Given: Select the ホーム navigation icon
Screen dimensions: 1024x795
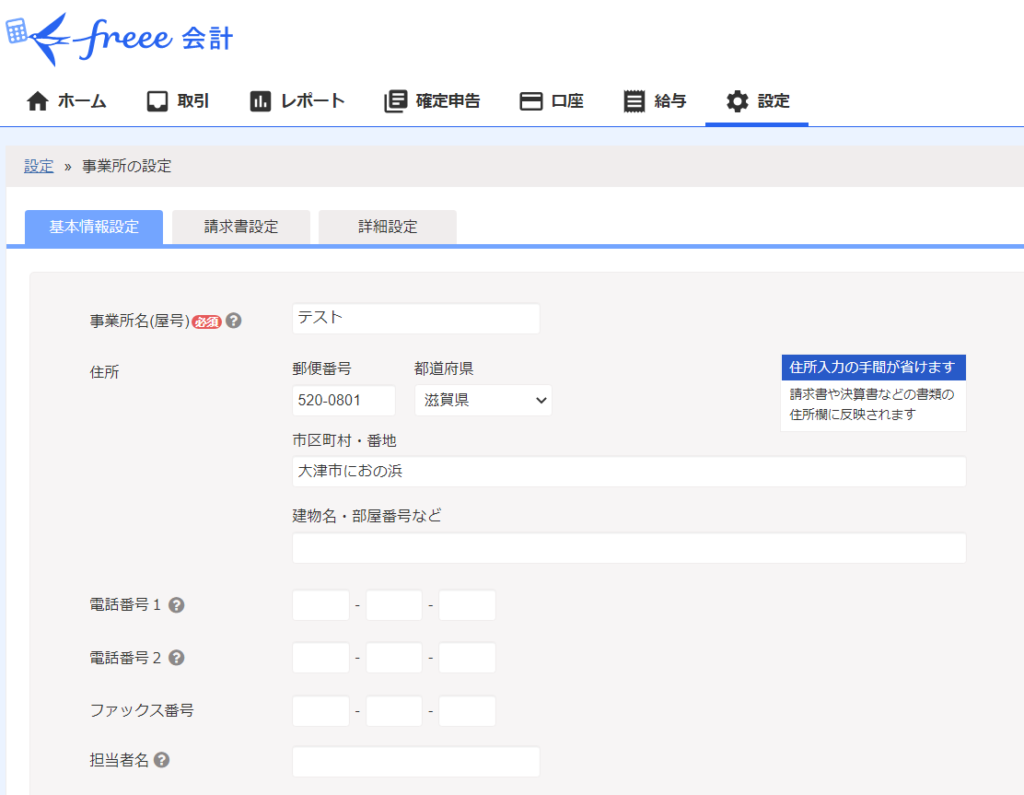Looking at the screenshot, I should click(37, 100).
